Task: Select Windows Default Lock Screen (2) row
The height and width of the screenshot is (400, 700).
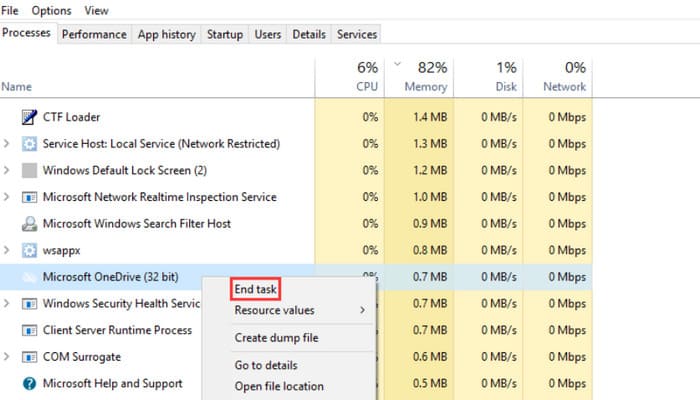Action: click(x=125, y=171)
